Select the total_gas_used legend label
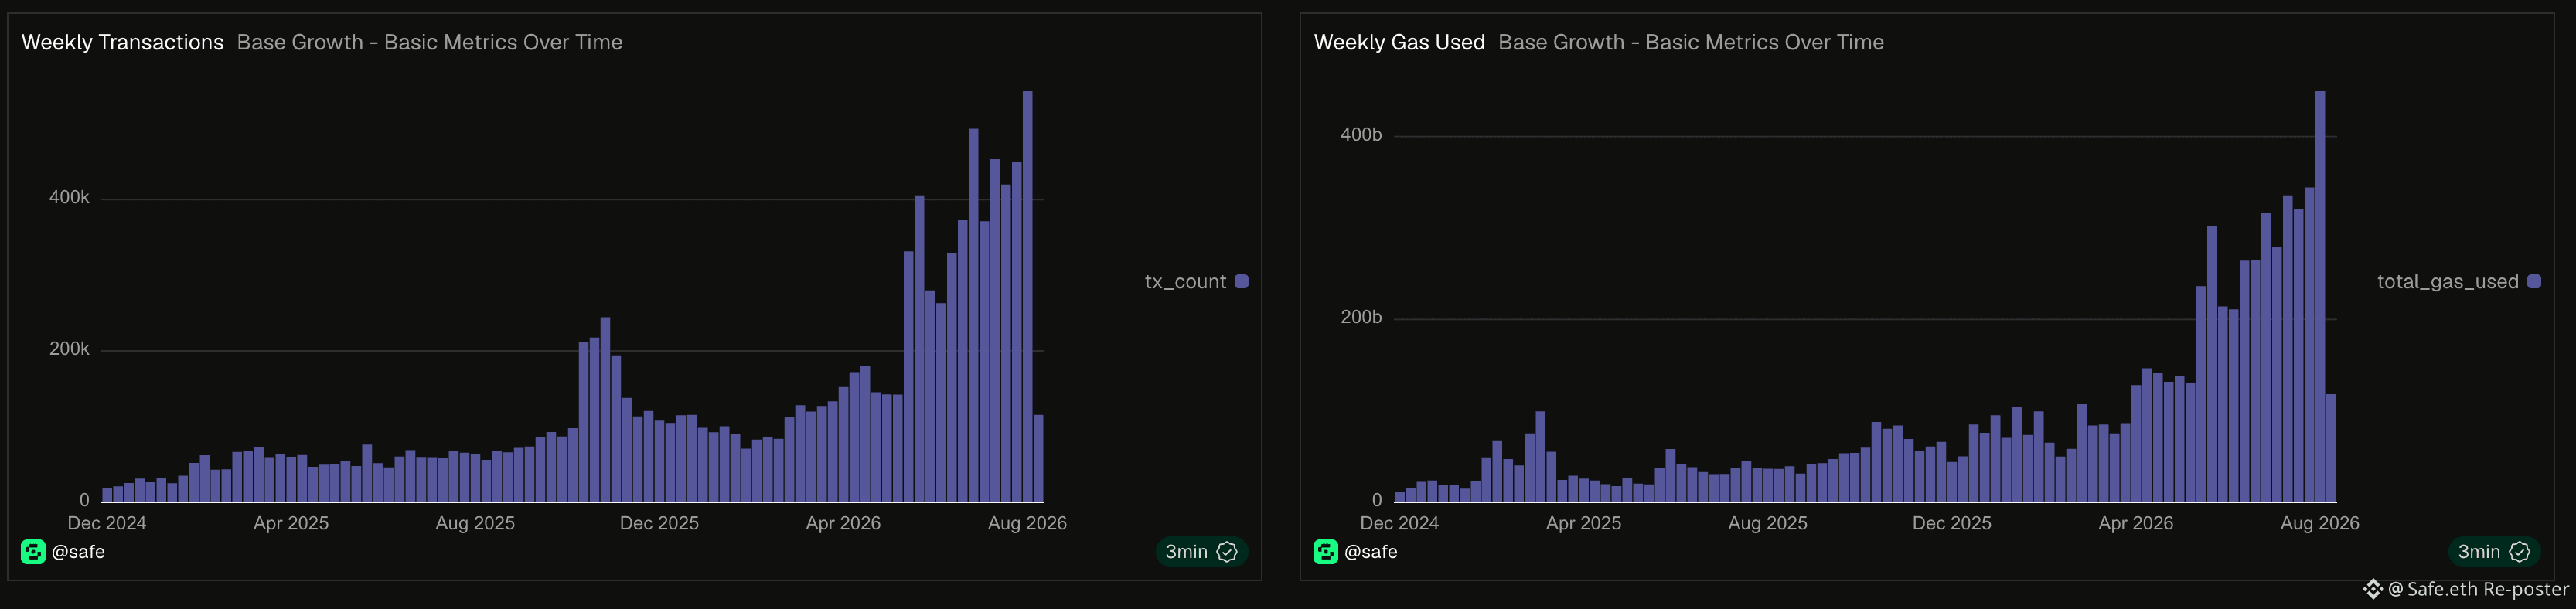This screenshot has height=609, width=2576. (2448, 282)
